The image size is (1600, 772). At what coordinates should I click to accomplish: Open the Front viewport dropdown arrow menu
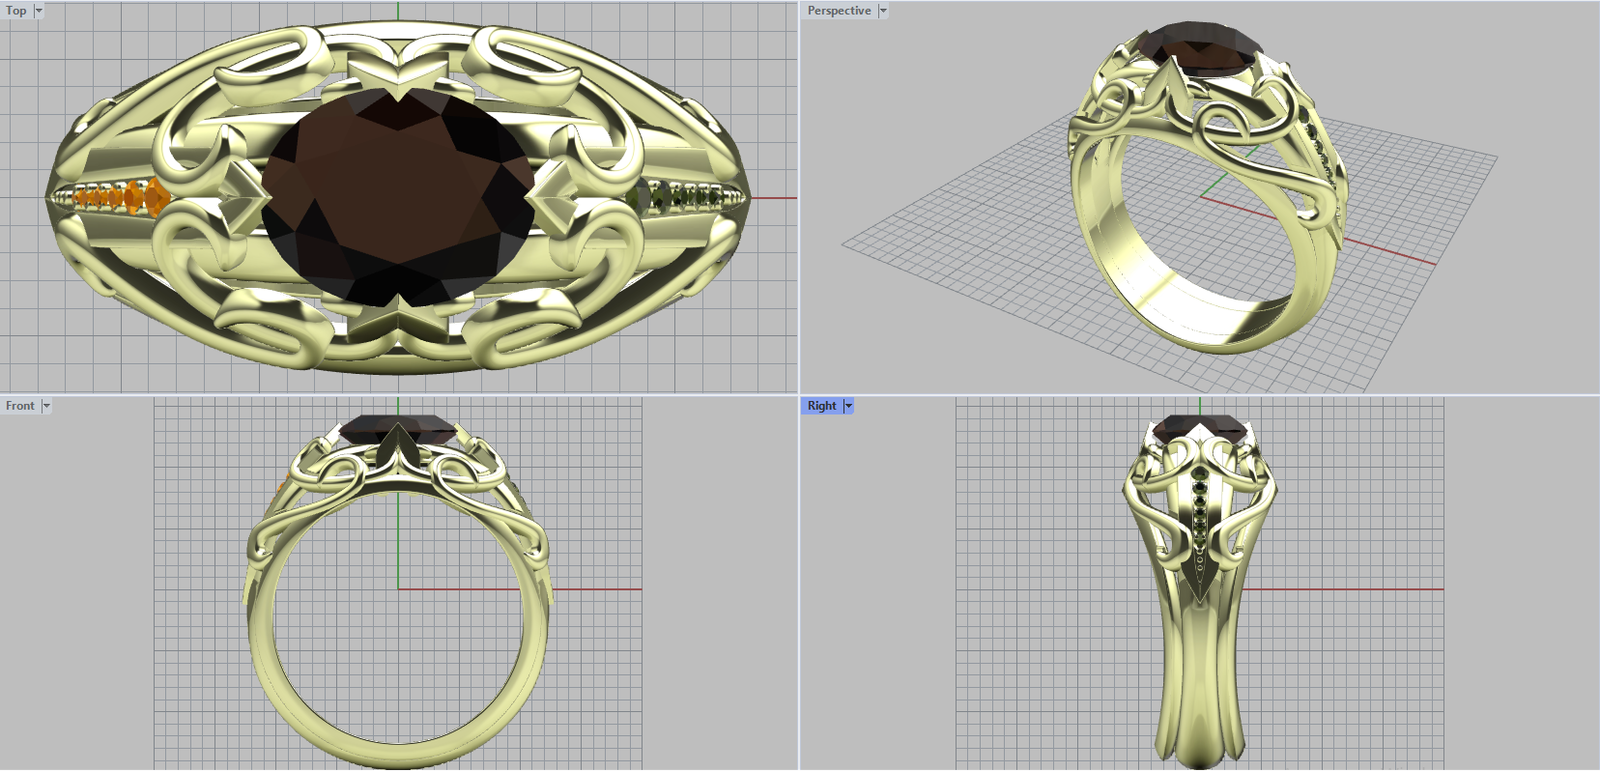46,406
